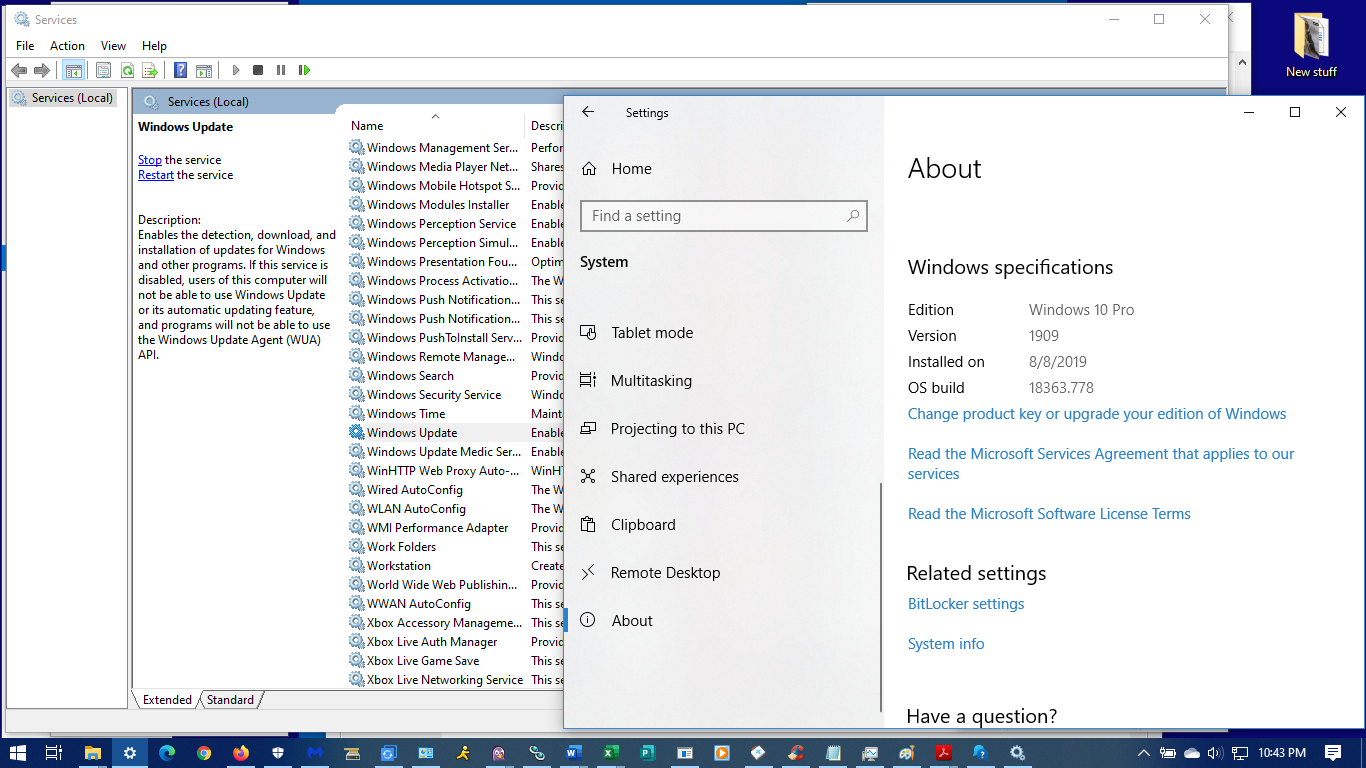Show hidden icons in system tray
This screenshot has width=1366, height=768.
(x=1143, y=753)
